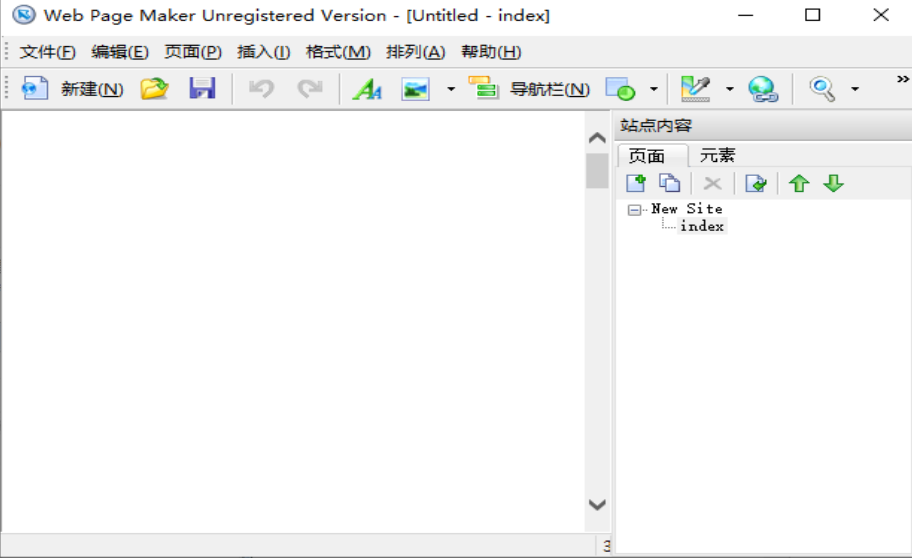Click the 导航栏 navigation bar button
Image resolution: width=912 pixels, height=559 pixels.
pos(529,89)
